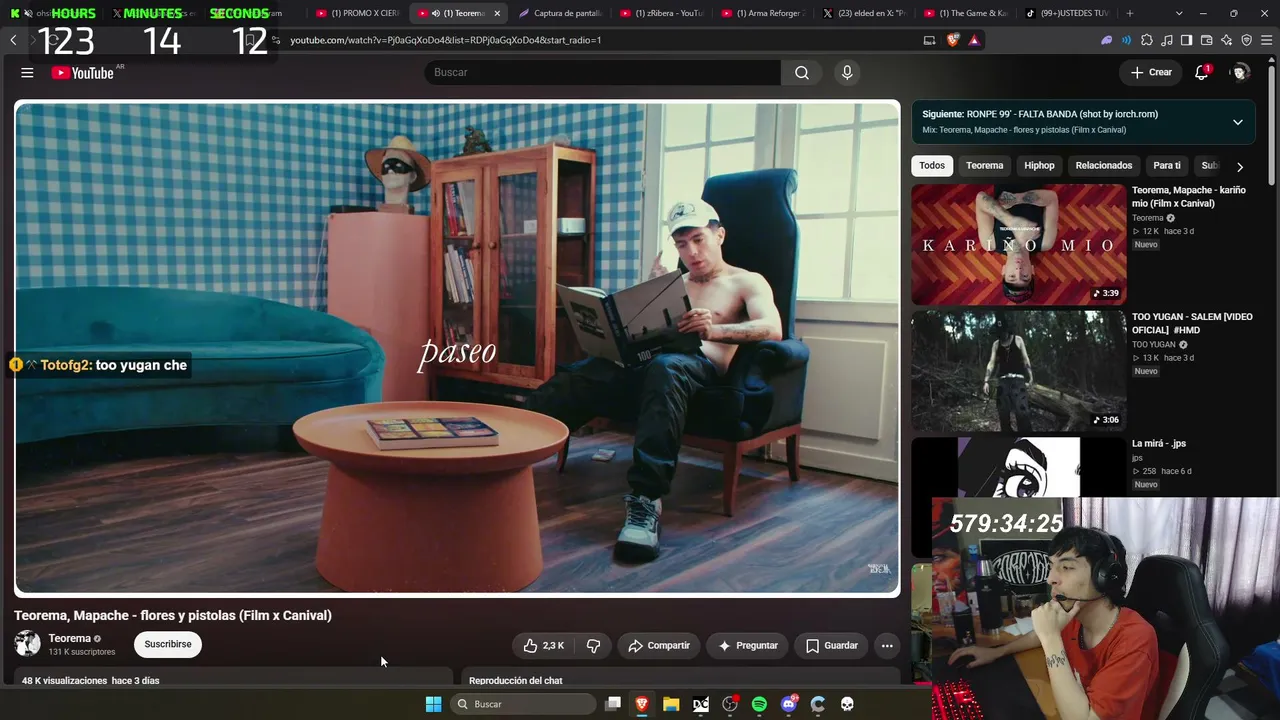Open new browser tab with plus button
This screenshot has height=720, width=1280.
point(1130,13)
